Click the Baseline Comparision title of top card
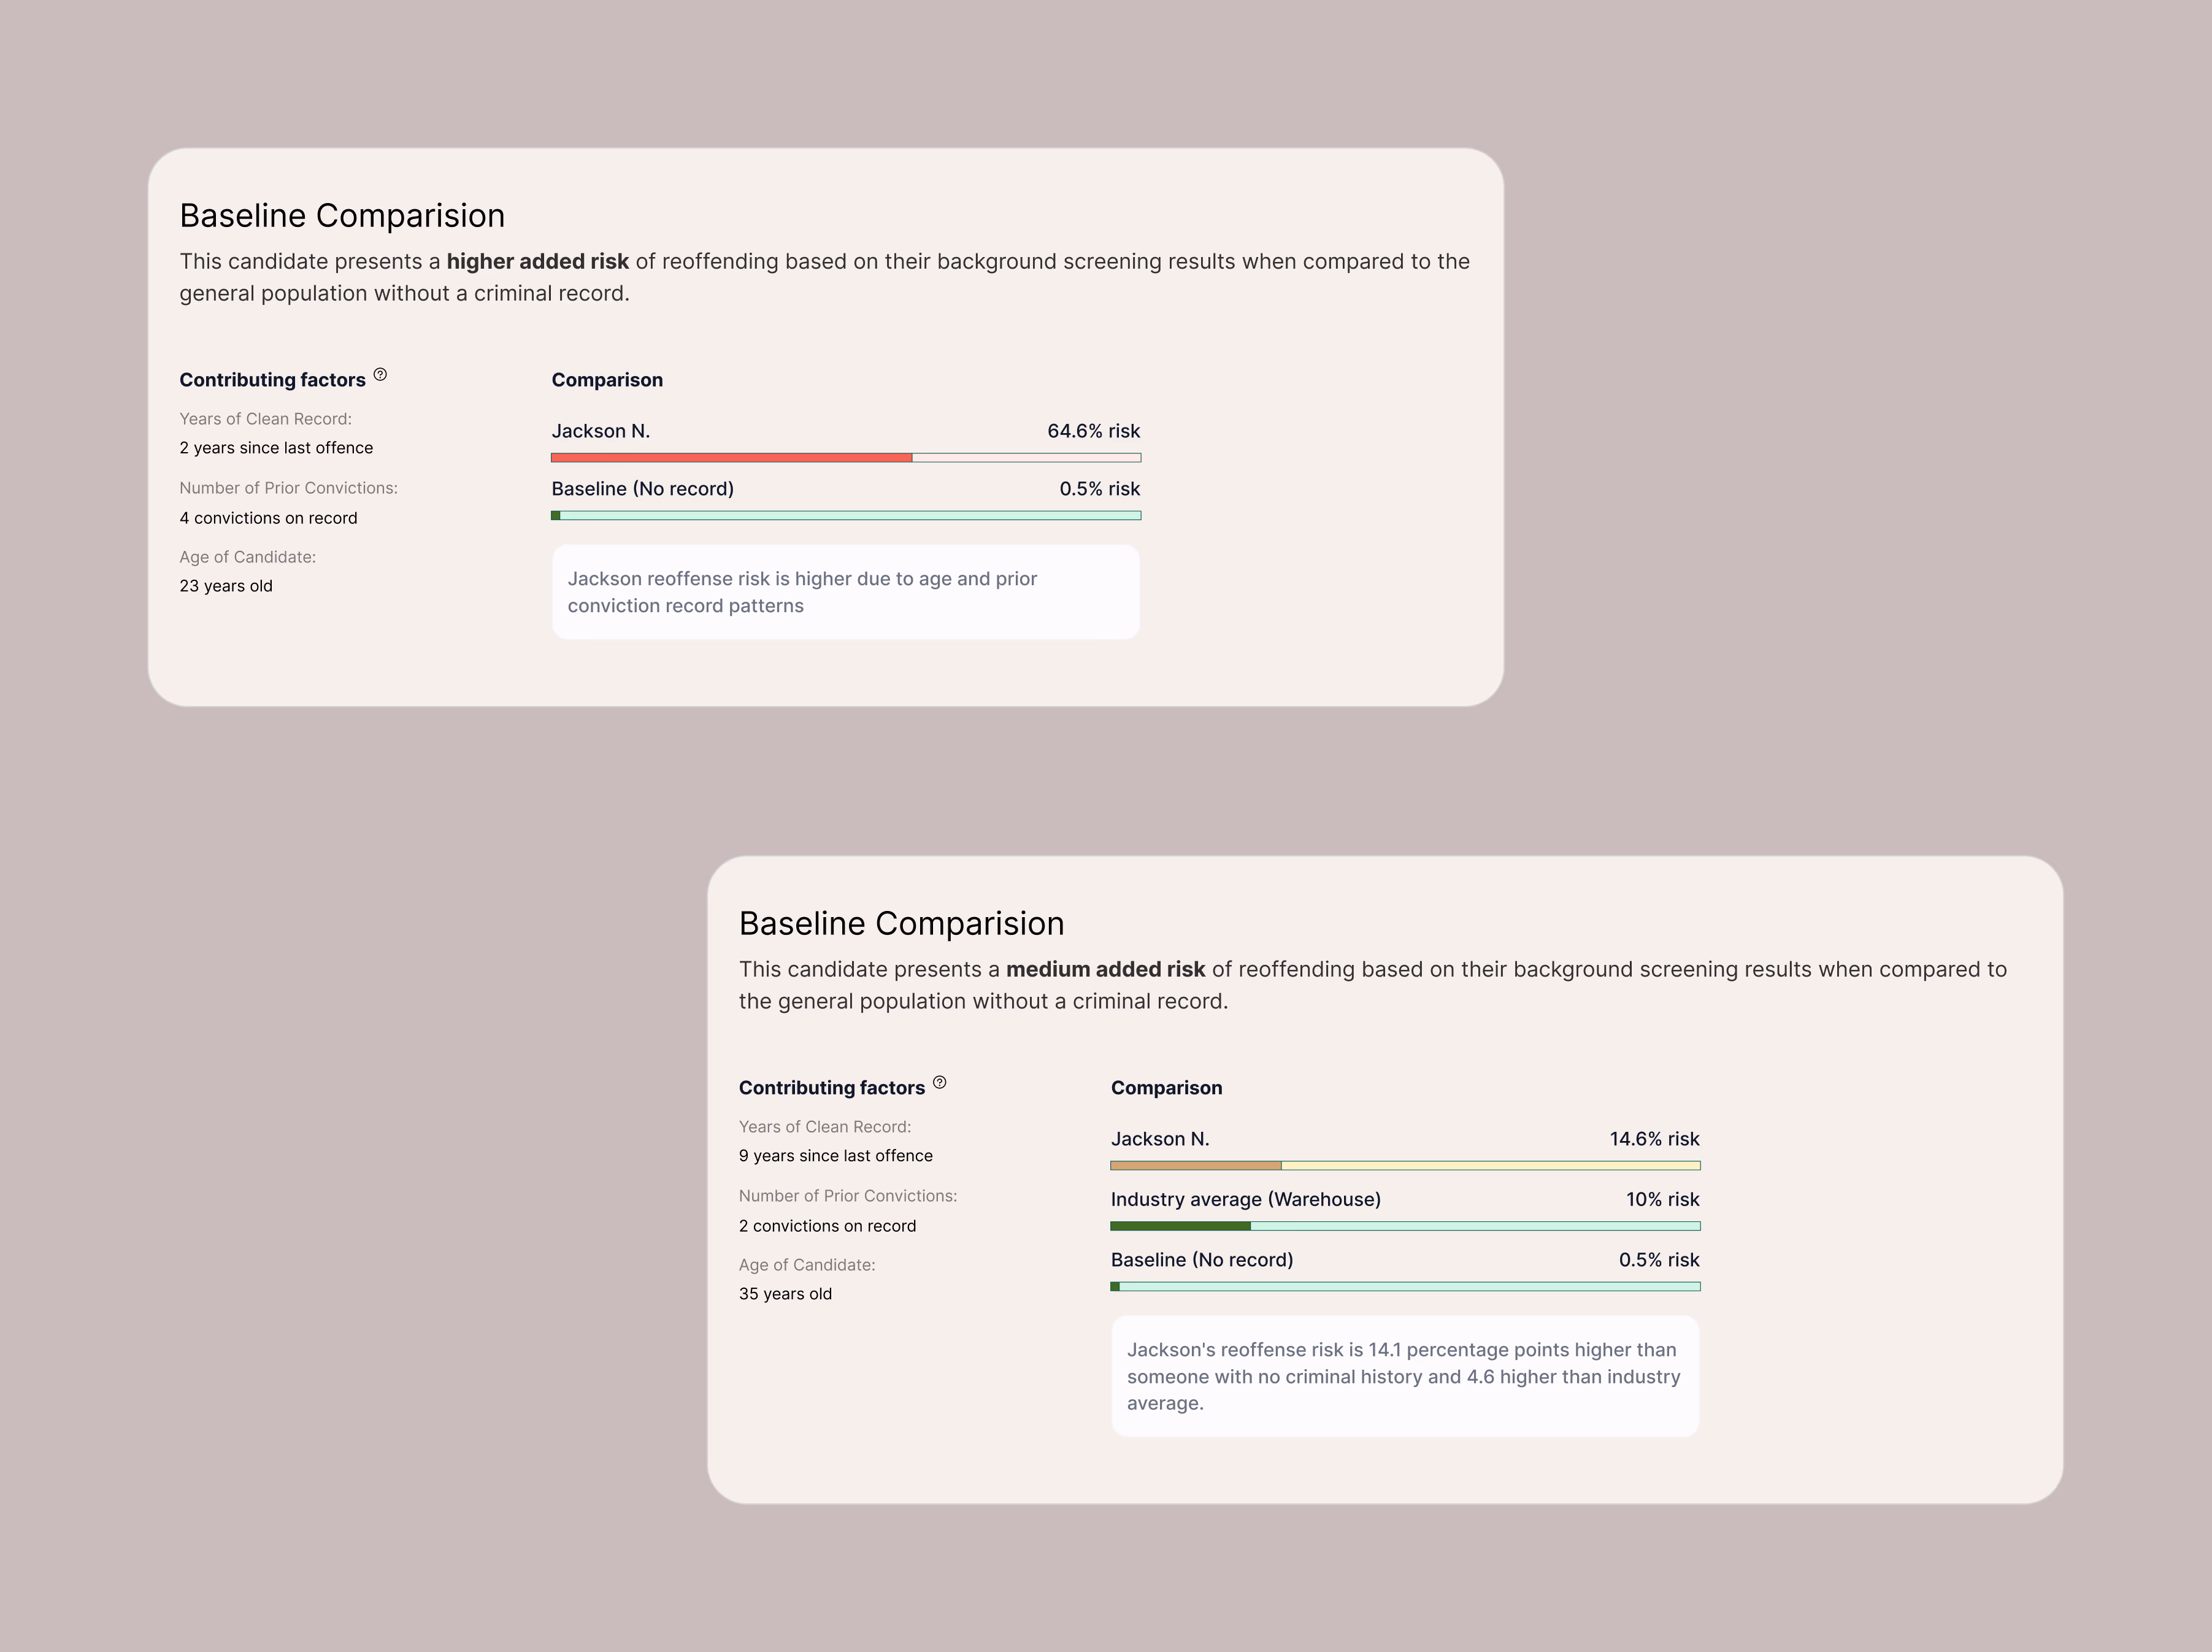Viewport: 2212px width, 1652px height. point(342,215)
